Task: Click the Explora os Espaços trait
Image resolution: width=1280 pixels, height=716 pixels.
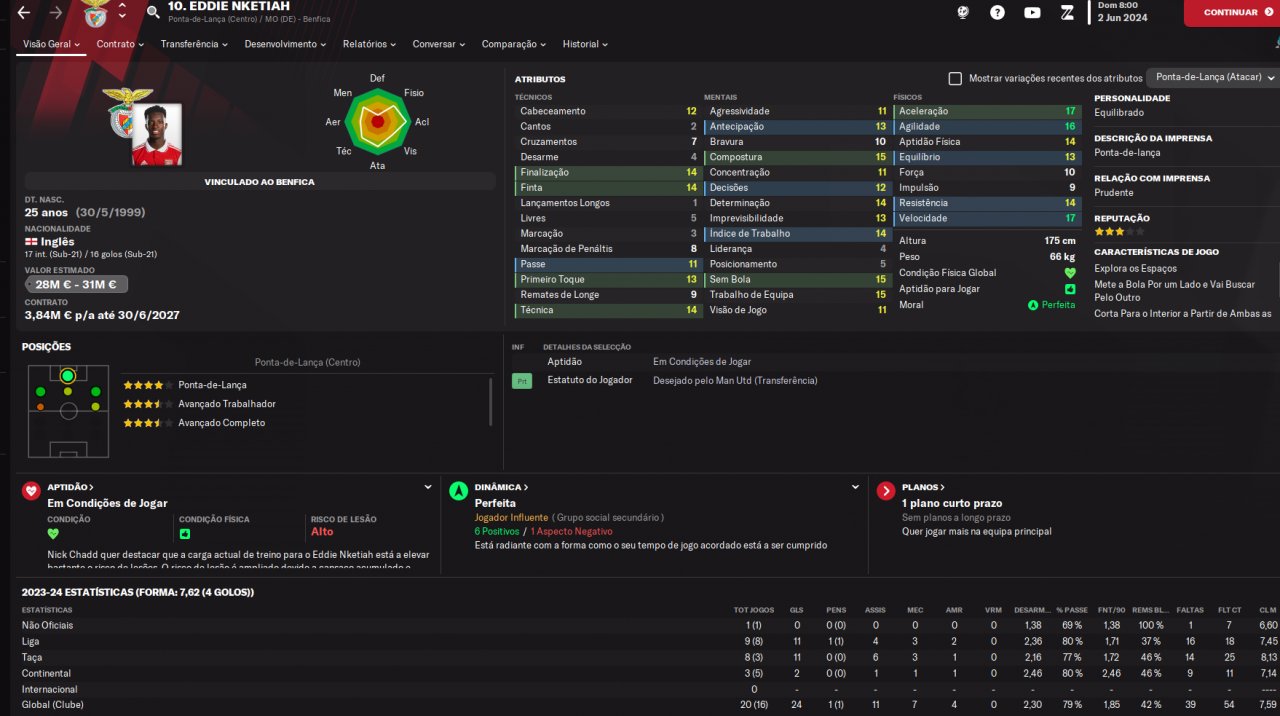Action: click(1136, 268)
